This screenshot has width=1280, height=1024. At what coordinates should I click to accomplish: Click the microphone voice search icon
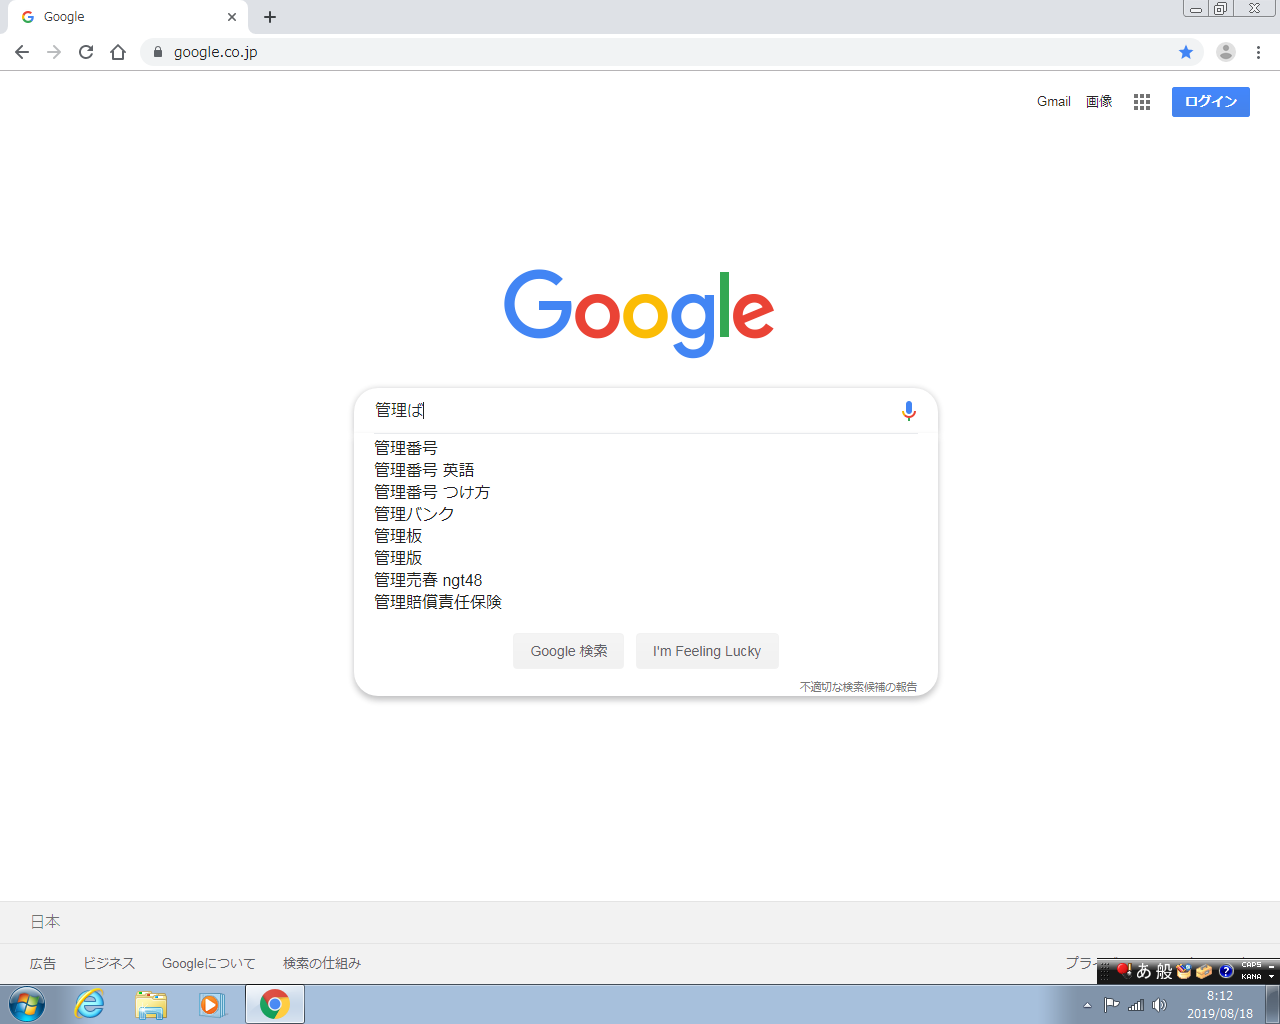908,411
